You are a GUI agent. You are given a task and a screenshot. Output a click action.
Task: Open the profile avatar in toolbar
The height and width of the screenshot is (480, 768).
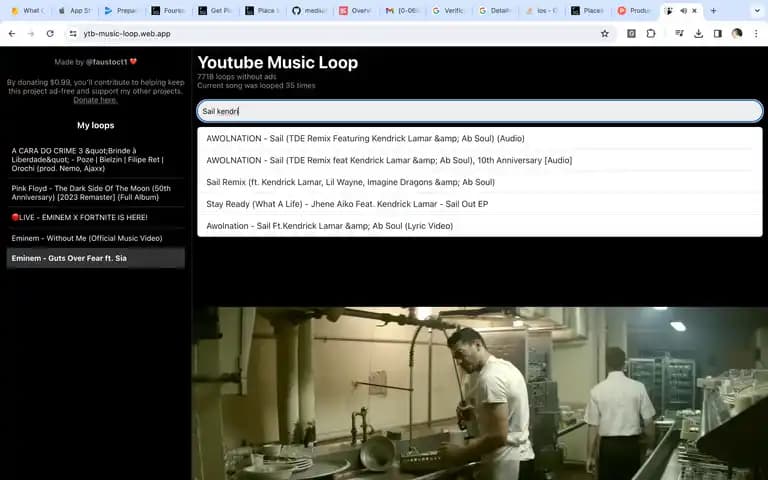coord(737,33)
